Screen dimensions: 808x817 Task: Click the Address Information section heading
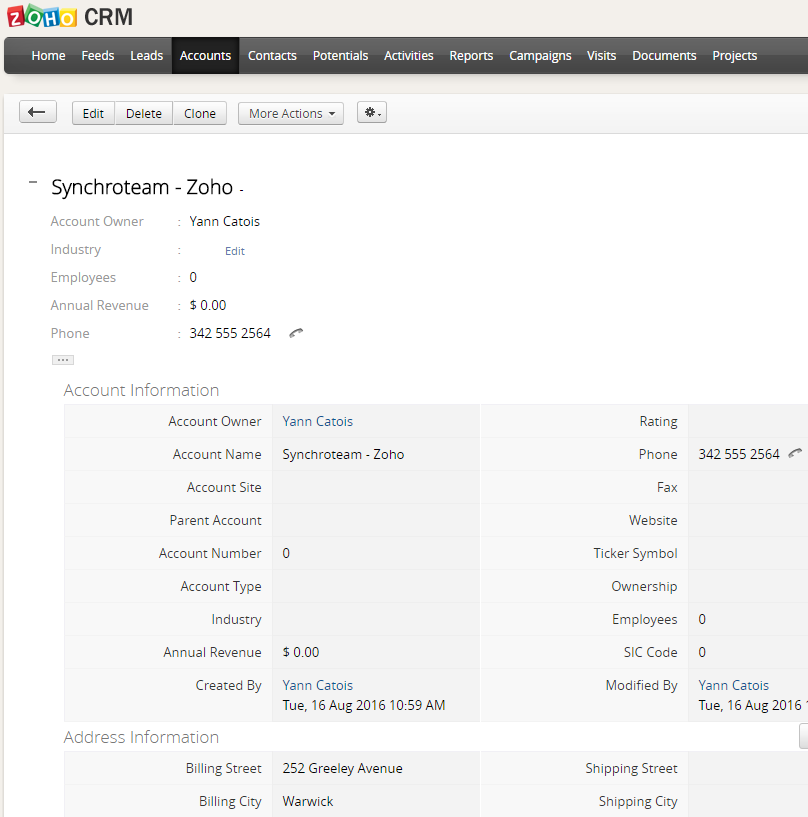pos(141,737)
